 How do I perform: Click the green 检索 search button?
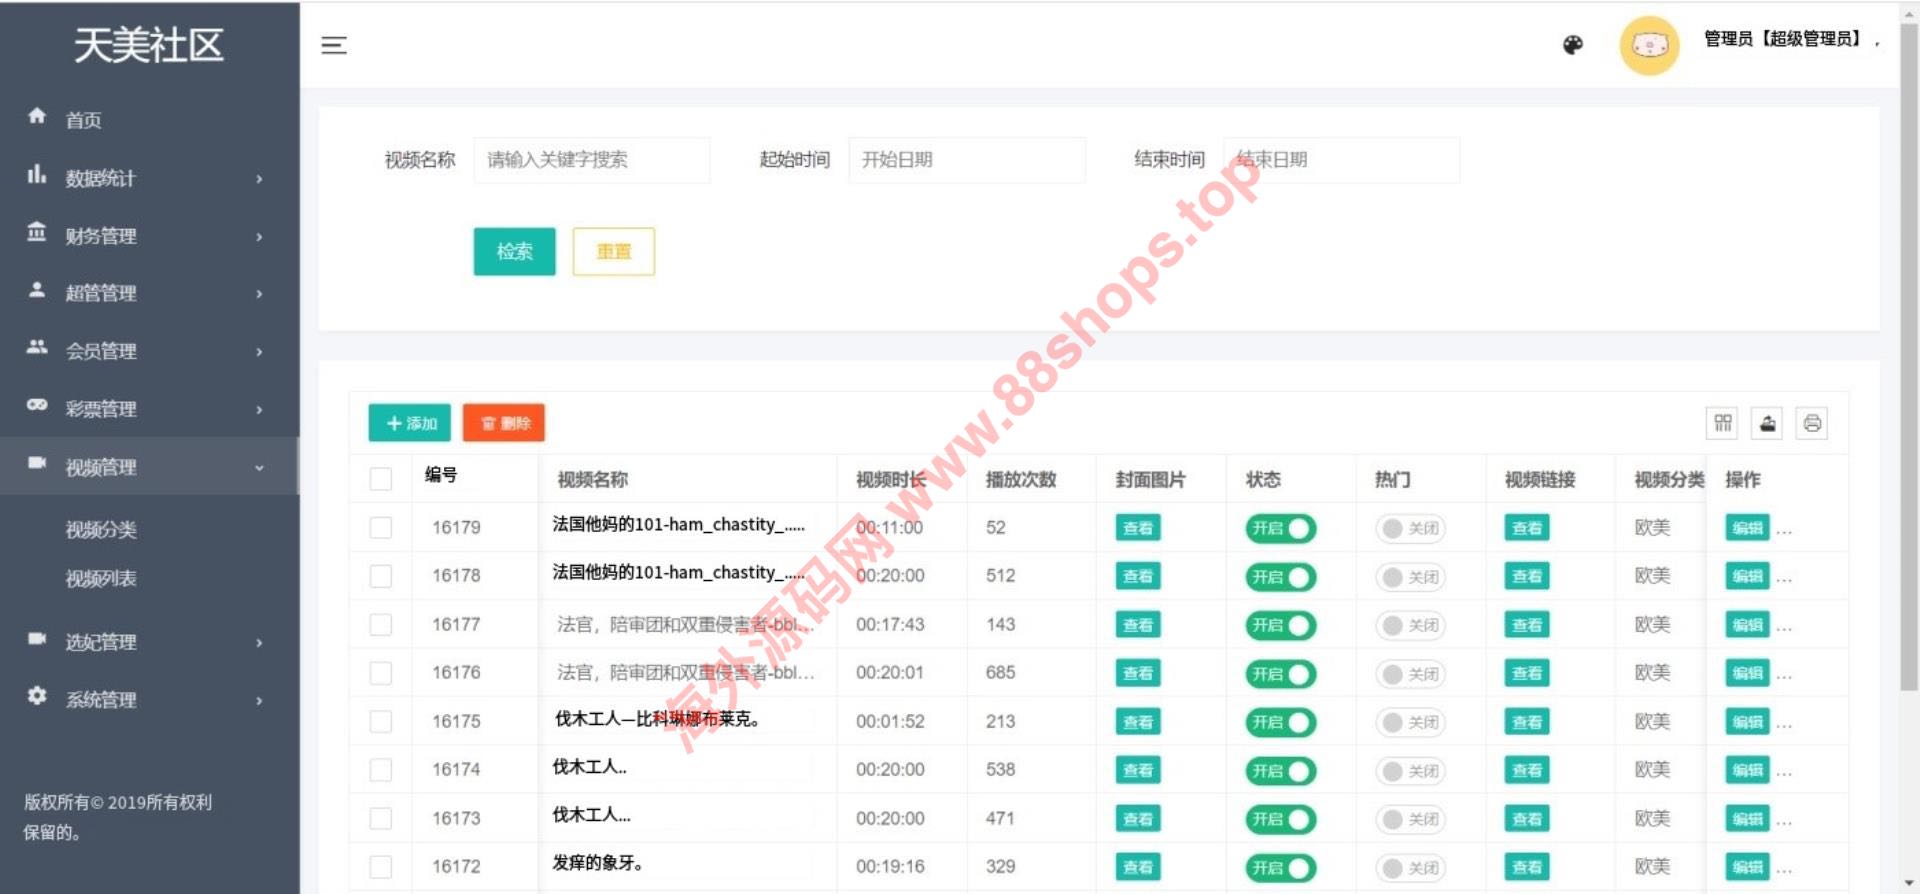[514, 251]
